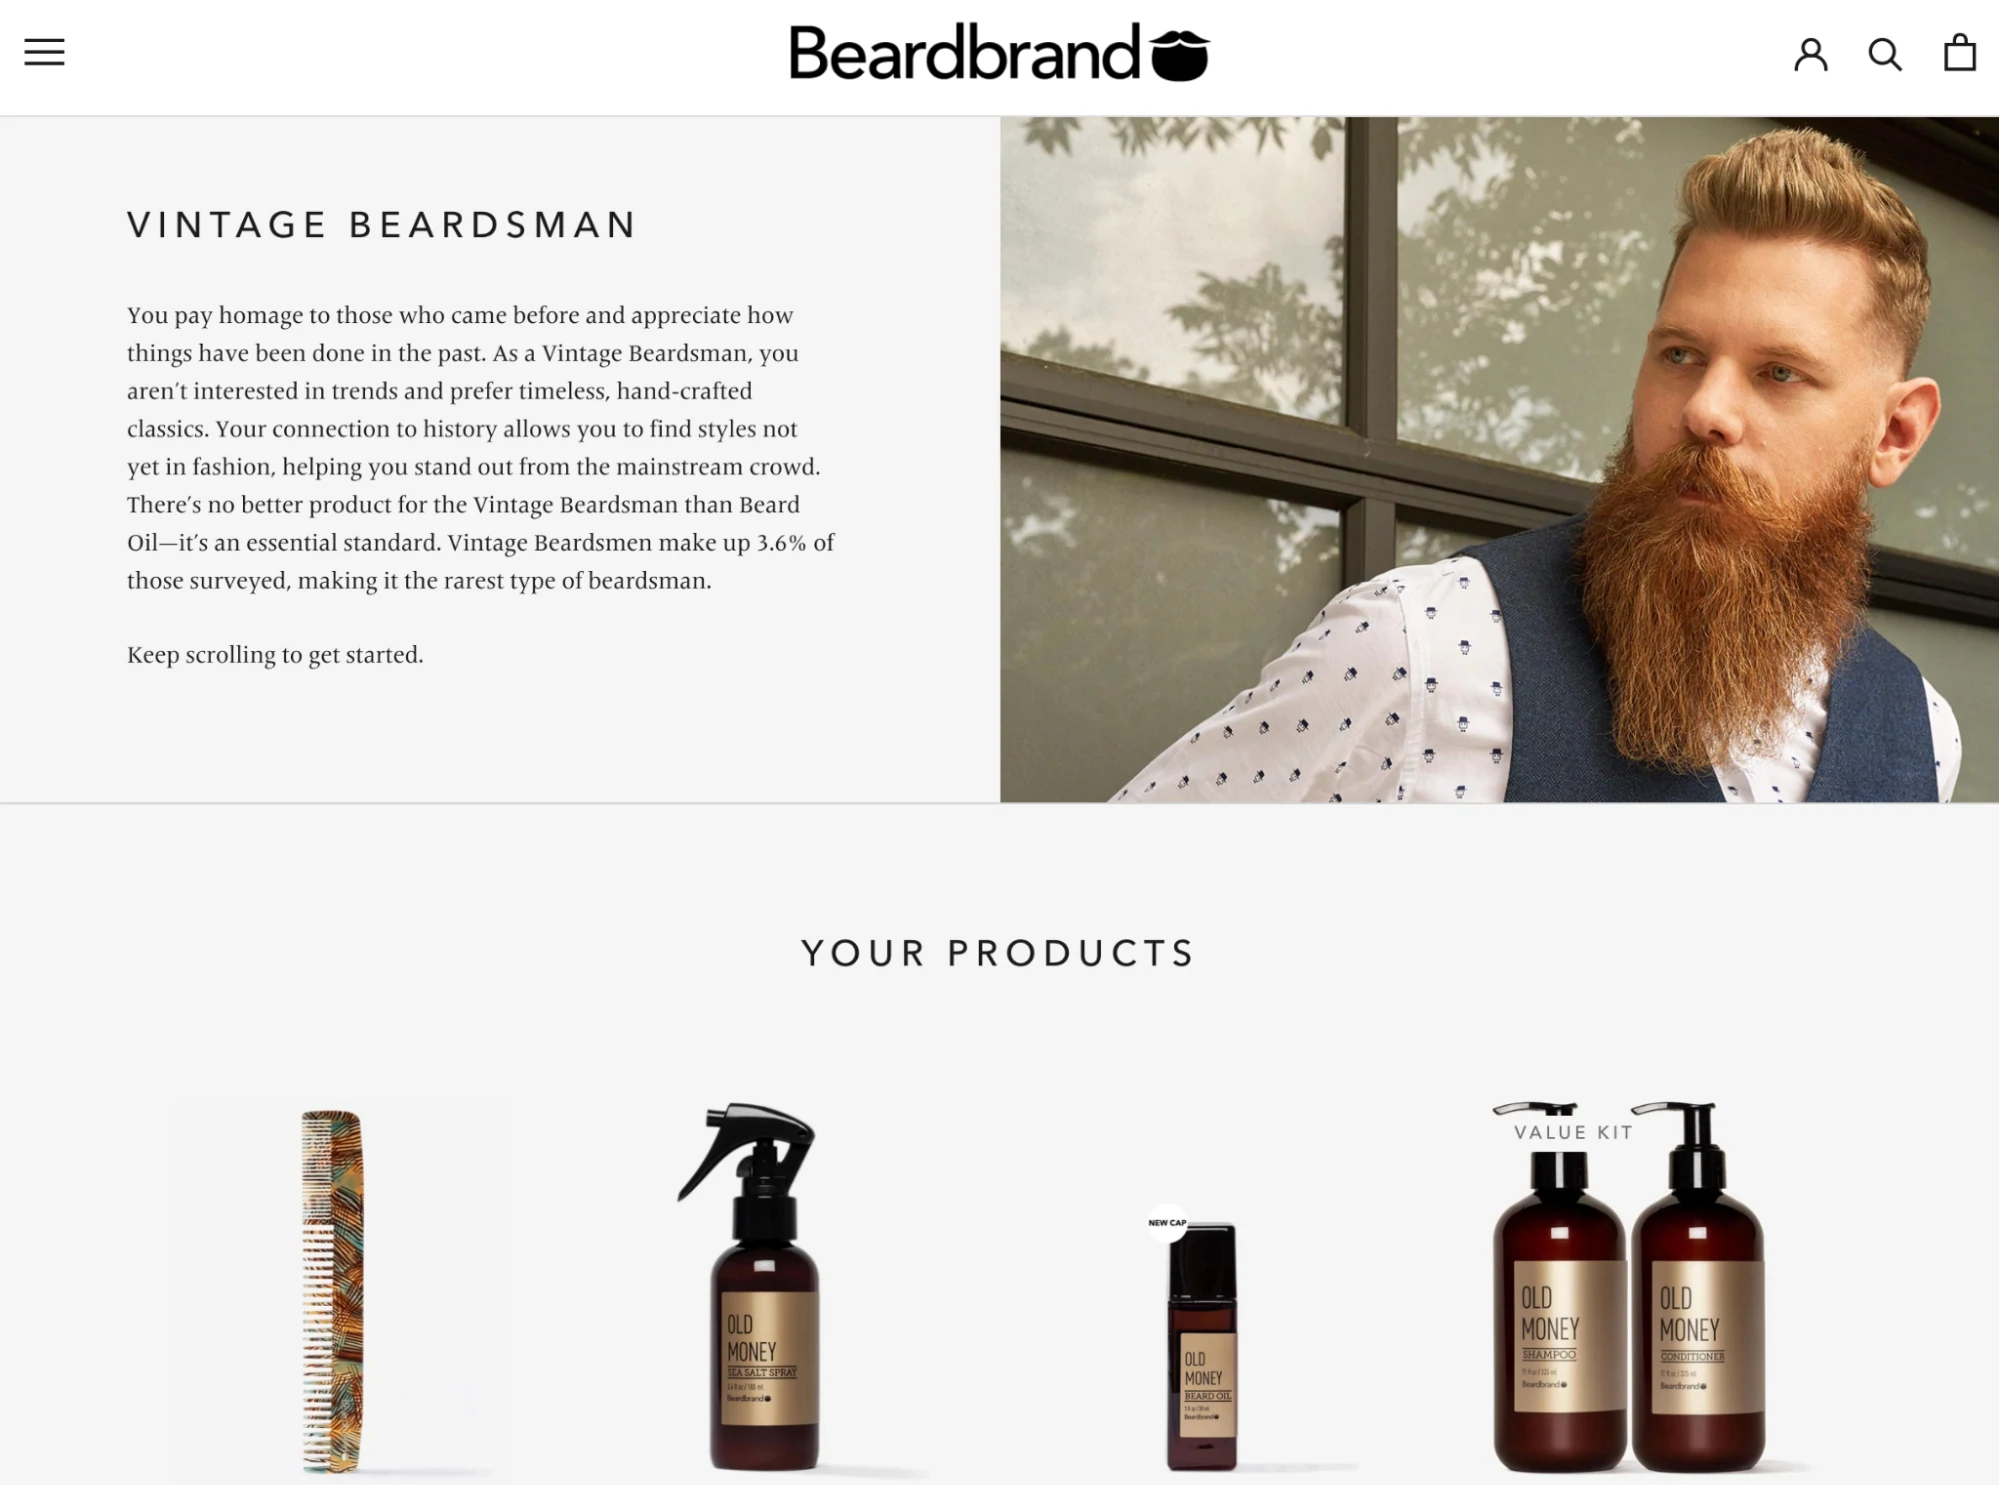Open Old Money Beard Oil product
Image resolution: width=1999 pixels, height=1485 pixels.
(x=1202, y=1345)
